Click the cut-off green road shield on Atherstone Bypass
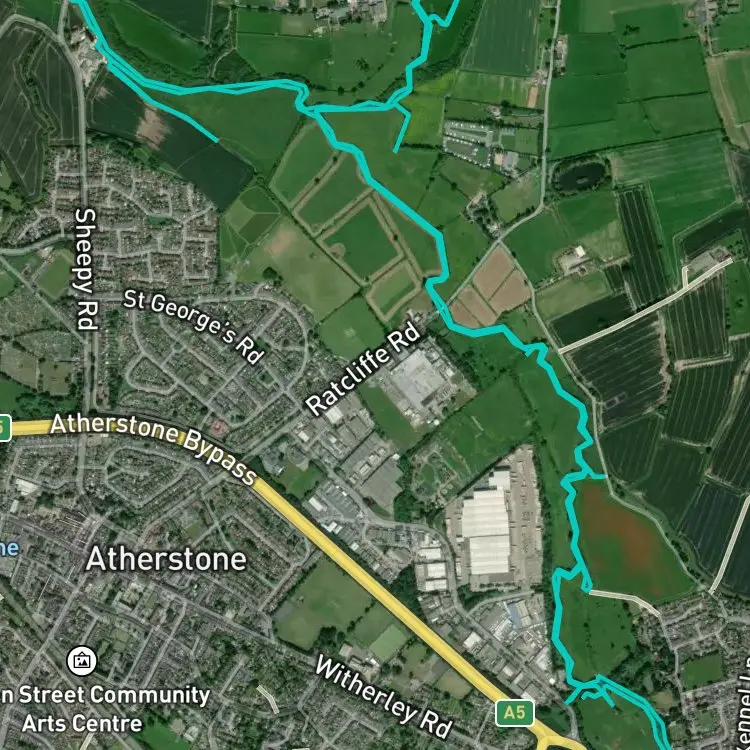 [x=5, y=428]
